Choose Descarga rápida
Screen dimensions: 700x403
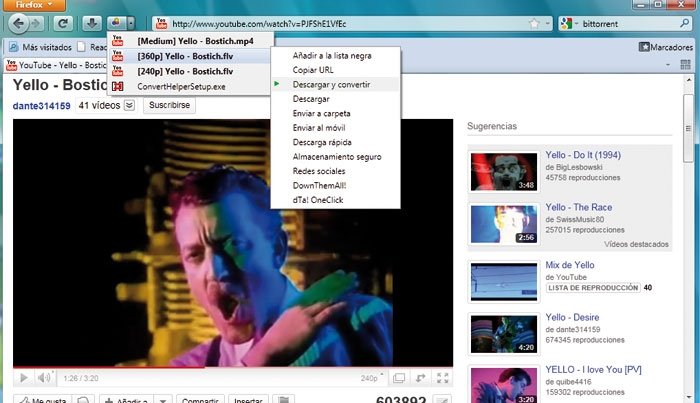pos(335,142)
